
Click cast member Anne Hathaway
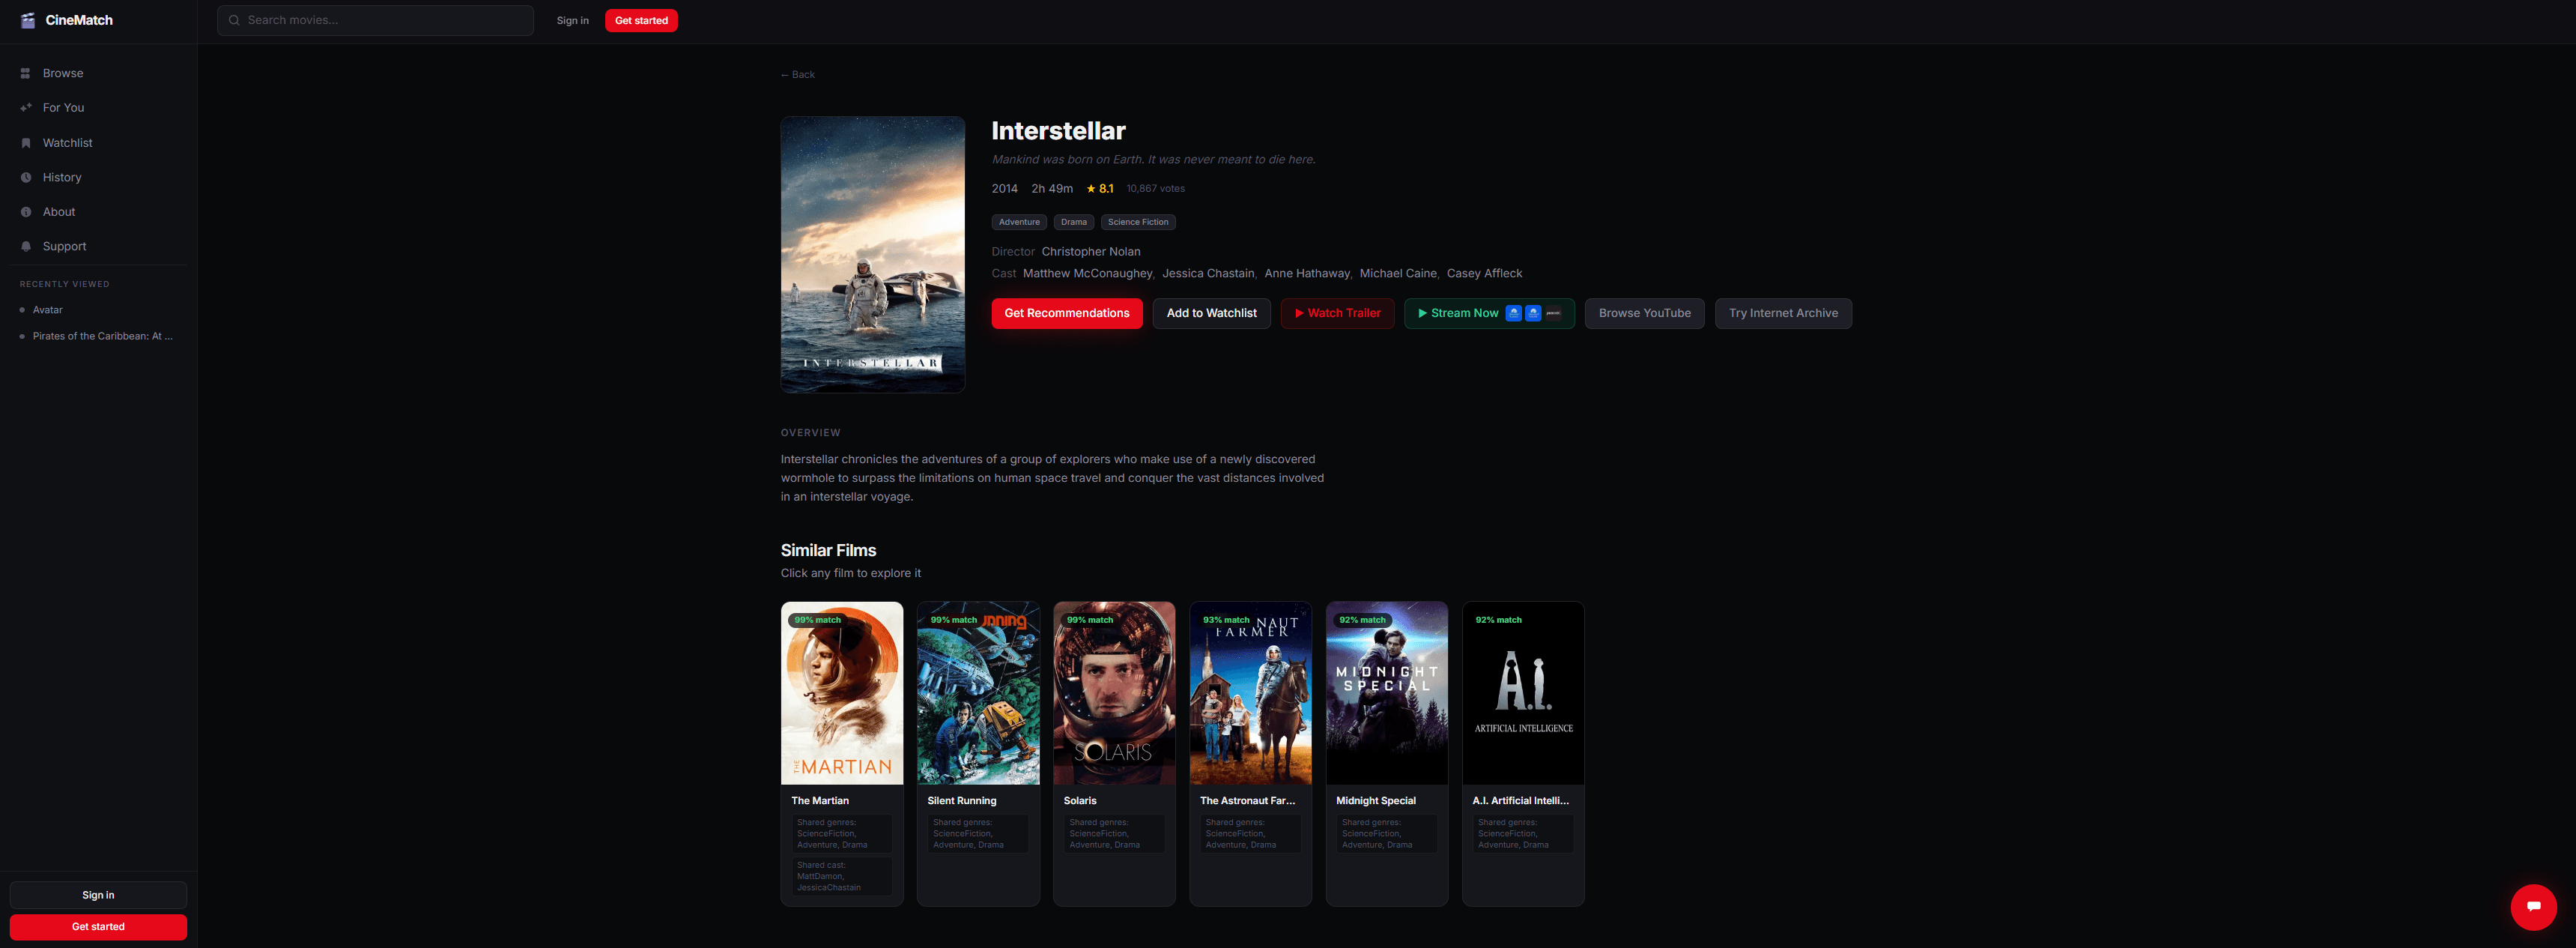[1307, 274]
